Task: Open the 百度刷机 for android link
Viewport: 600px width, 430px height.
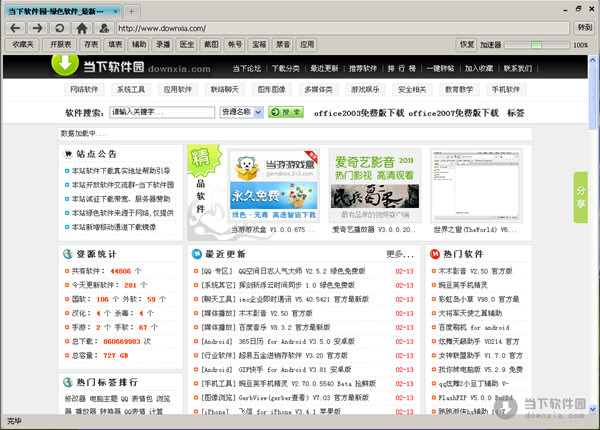Action: click(474, 327)
